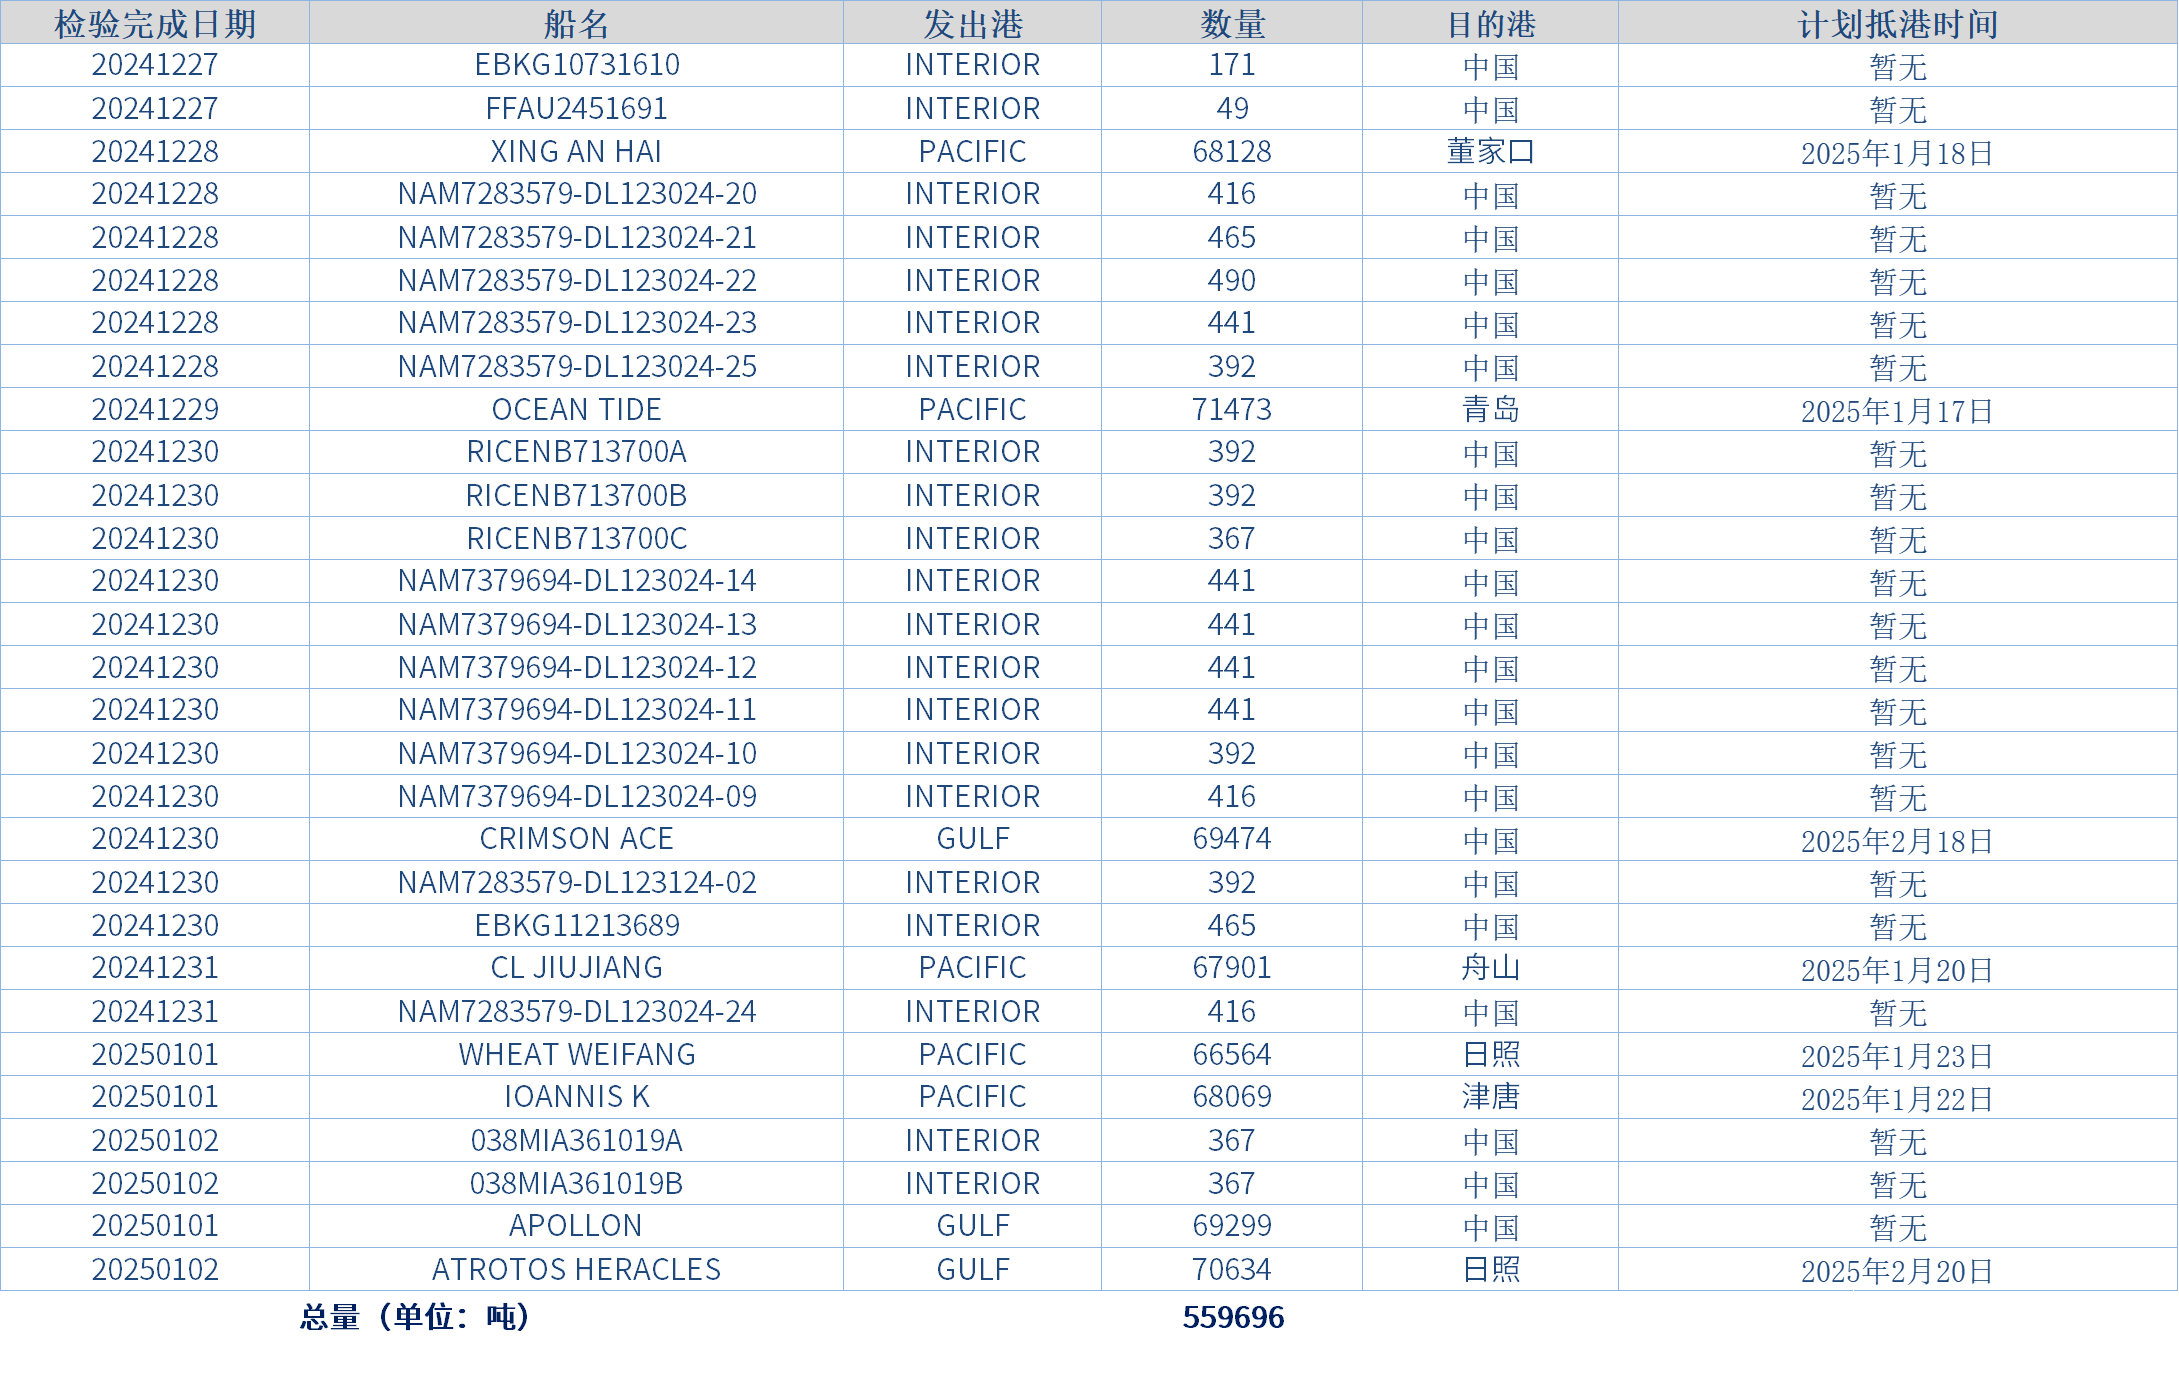Select the 舟山 destination cell
Viewport: 2179px width, 1388px height.
pyautogui.click(x=1490, y=968)
